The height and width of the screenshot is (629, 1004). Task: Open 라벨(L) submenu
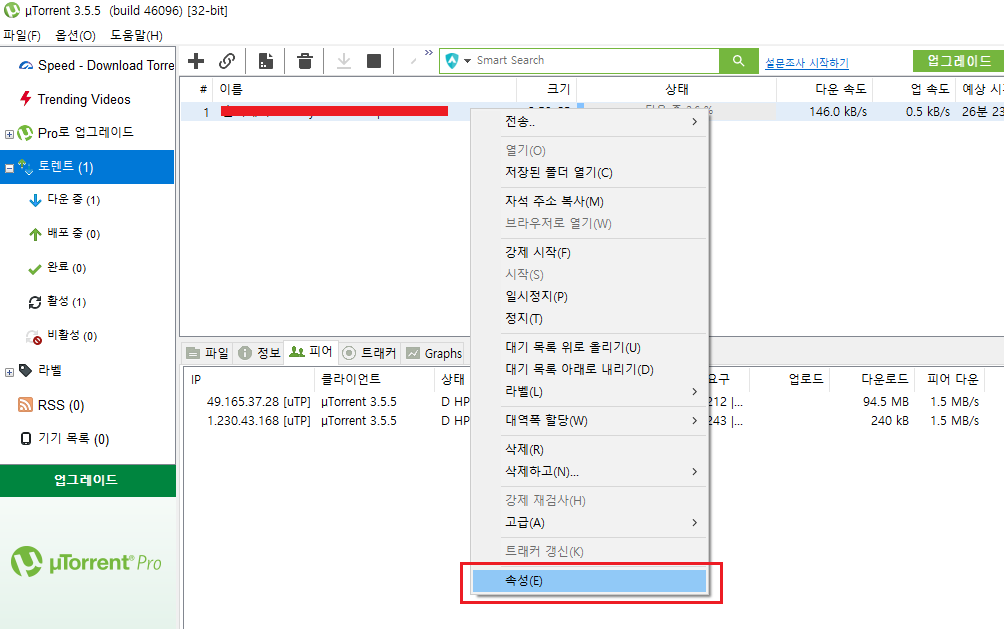click(590, 391)
